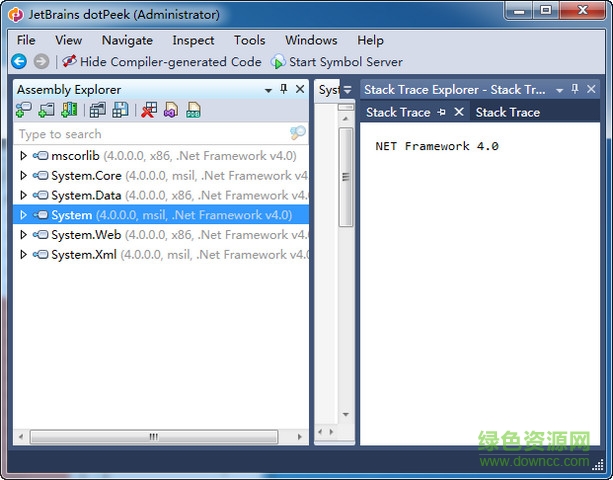Click the code viewer split handle
The image size is (613, 480).
point(346,107)
